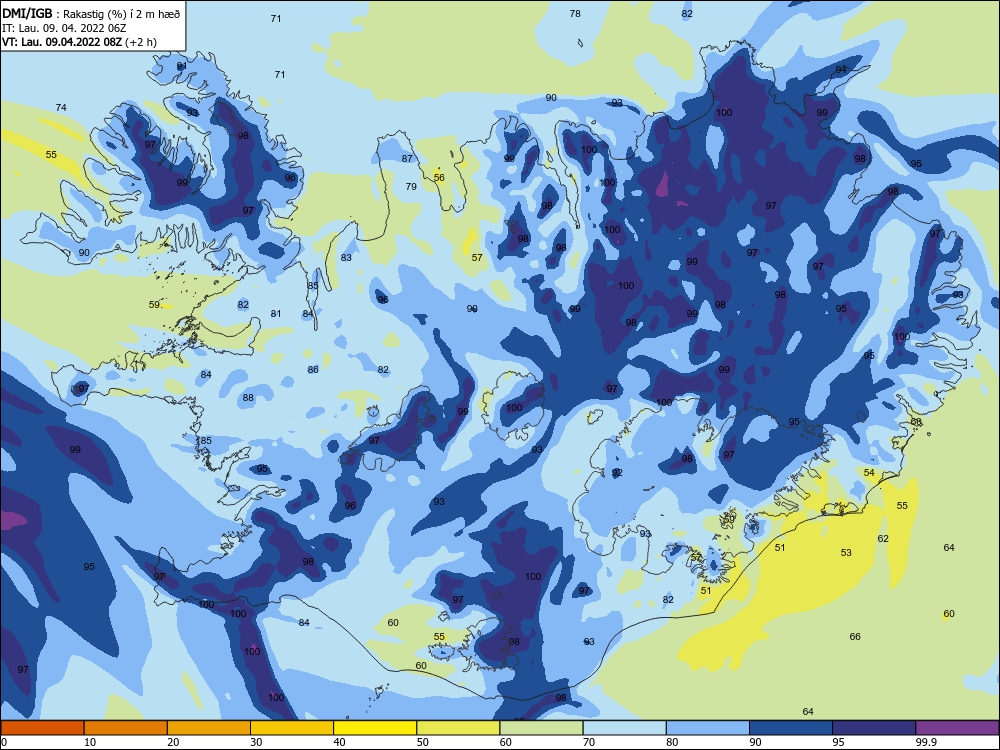Click the 'IT: Lau. 09. 04. 2022 06Z' line
The image size is (1000, 750).
point(64,29)
